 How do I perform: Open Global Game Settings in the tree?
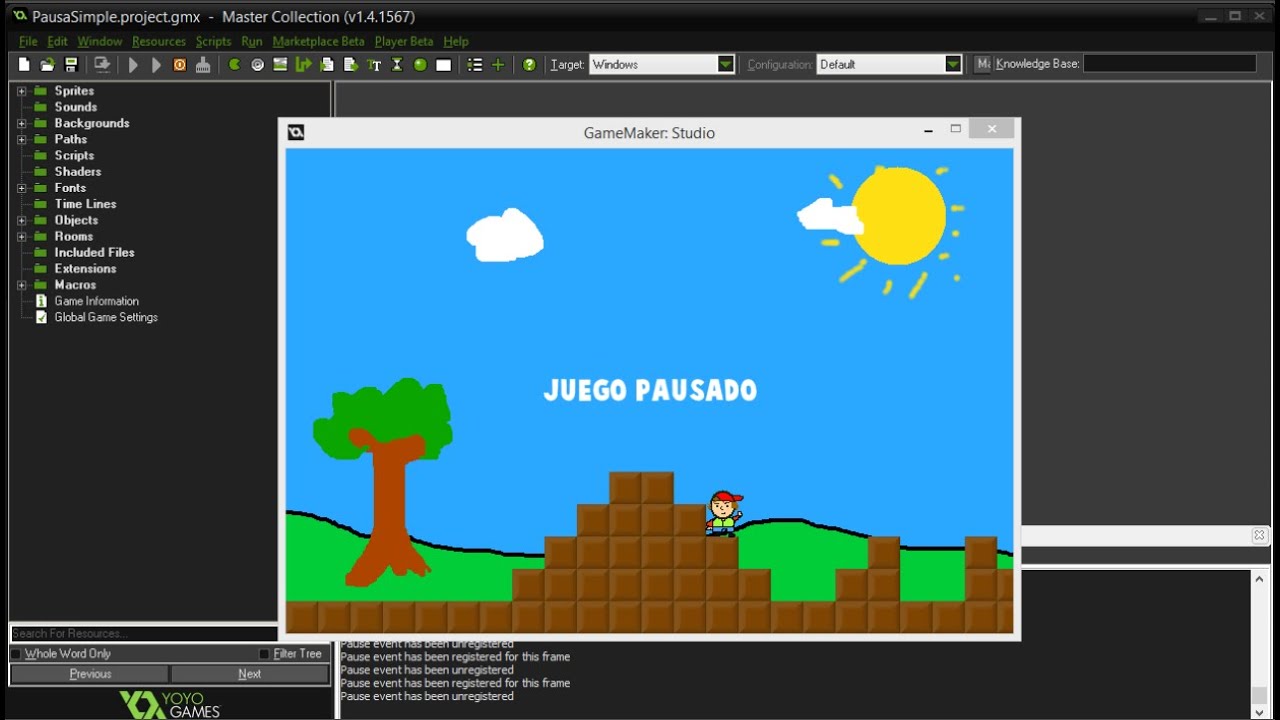(x=105, y=317)
